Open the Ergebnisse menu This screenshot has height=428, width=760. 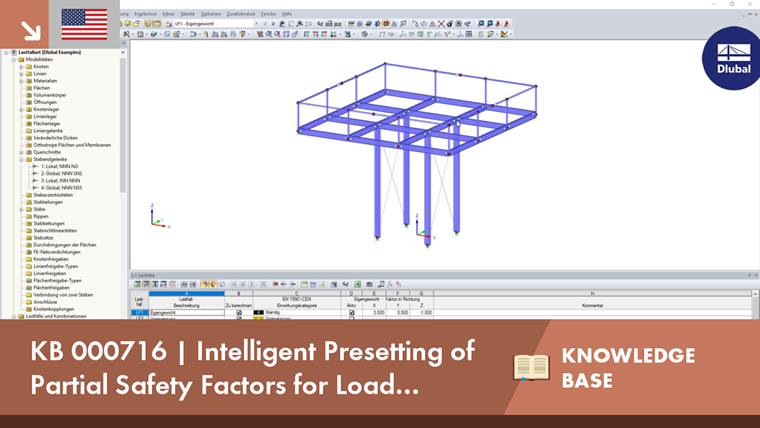tap(145, 14)
